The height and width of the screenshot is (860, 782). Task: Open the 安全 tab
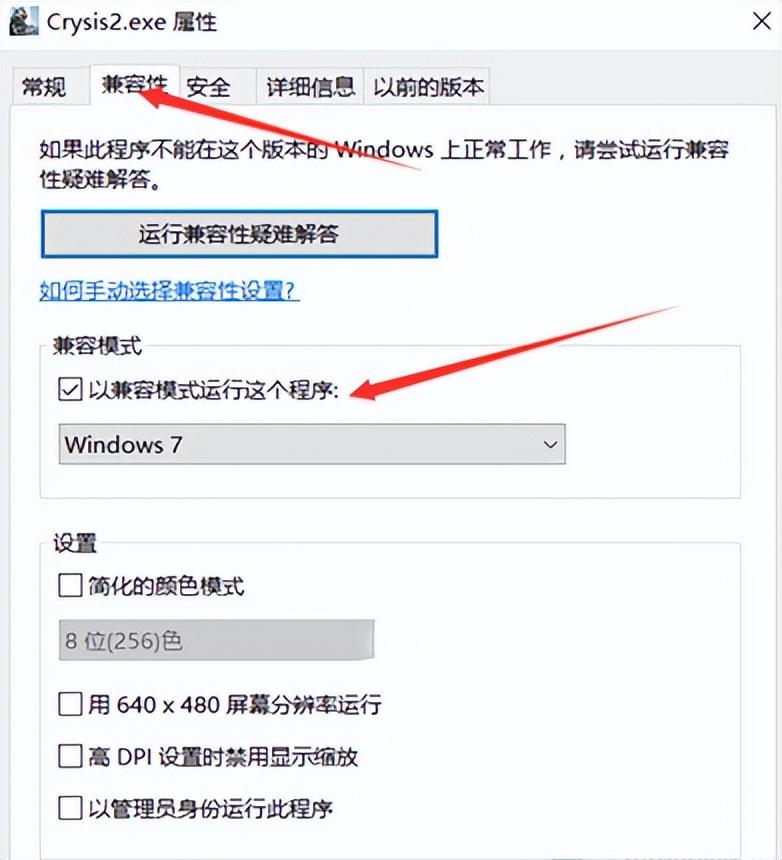209,87
